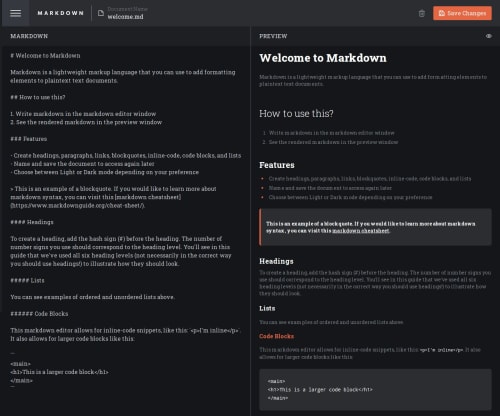Click editor line '2. See the rendered markdown'

pyautogui.click(x=86, y=122)
